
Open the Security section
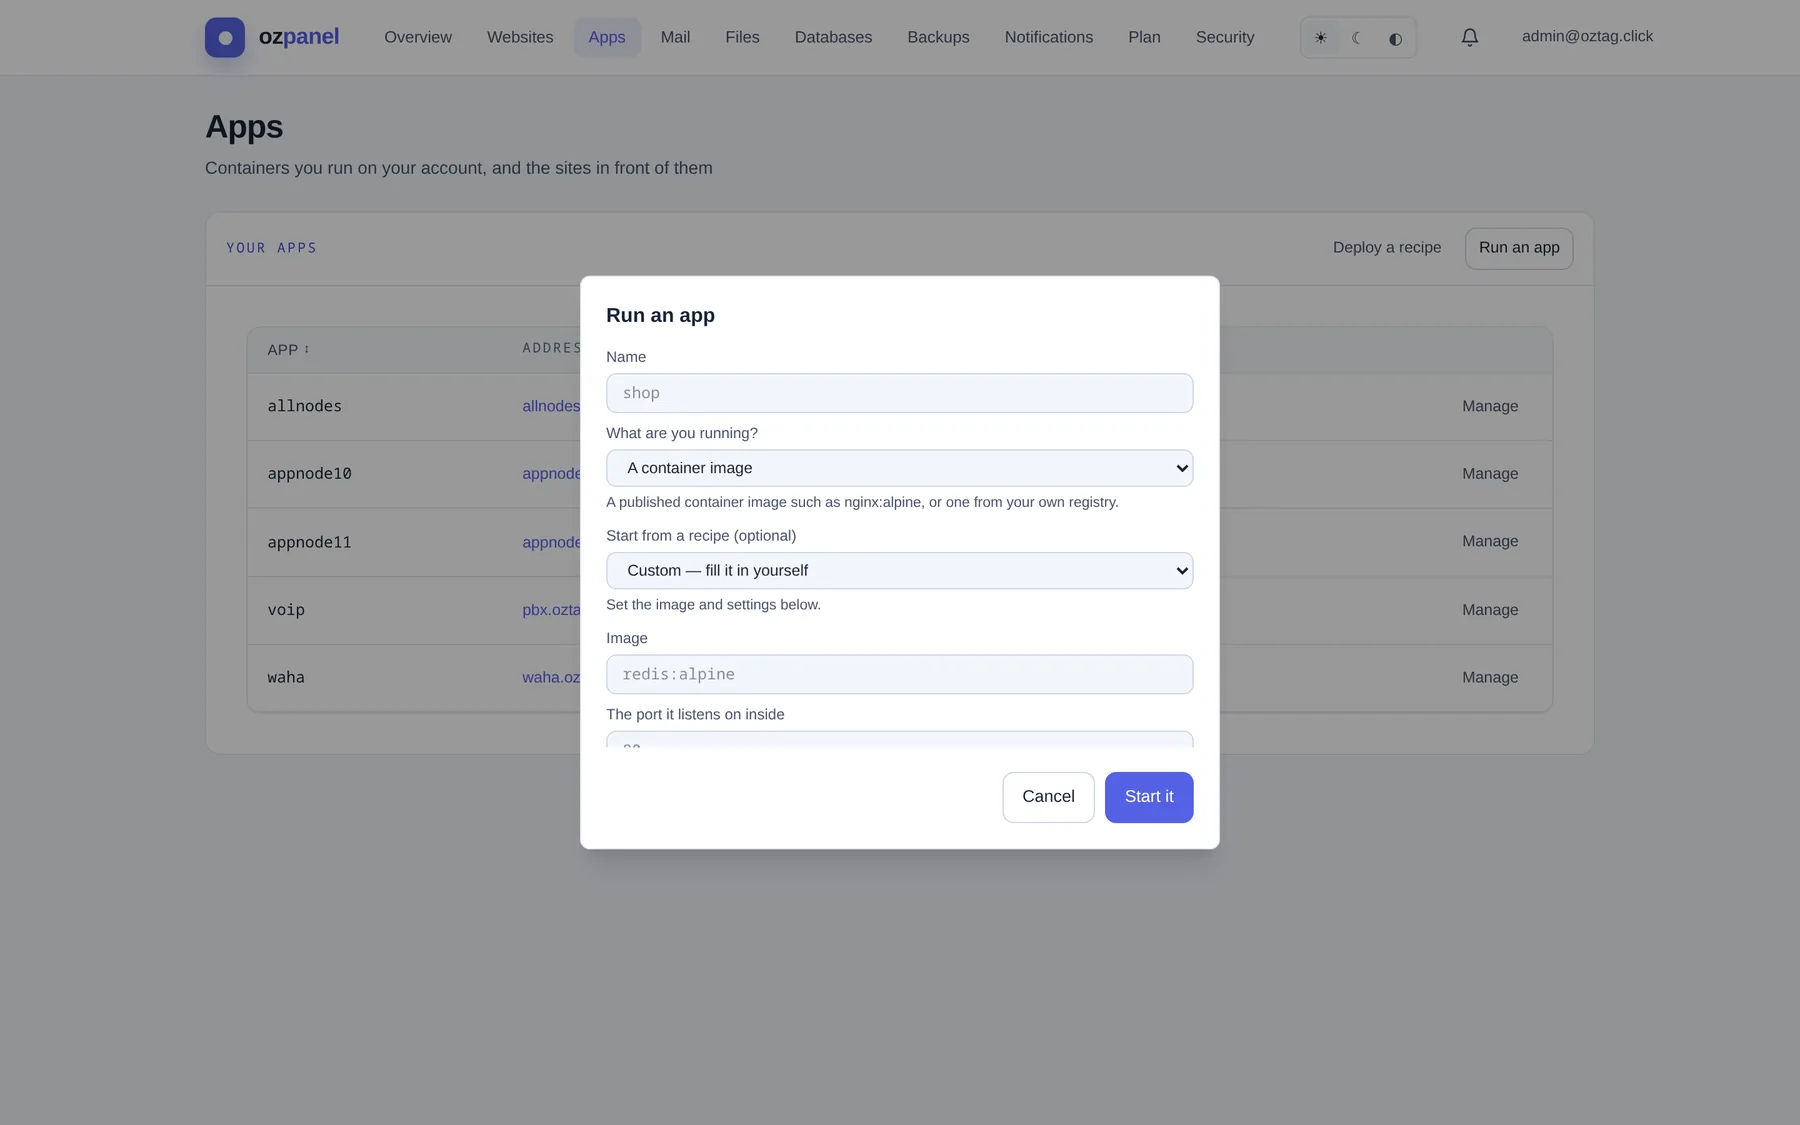click(x=1225, y=37)
